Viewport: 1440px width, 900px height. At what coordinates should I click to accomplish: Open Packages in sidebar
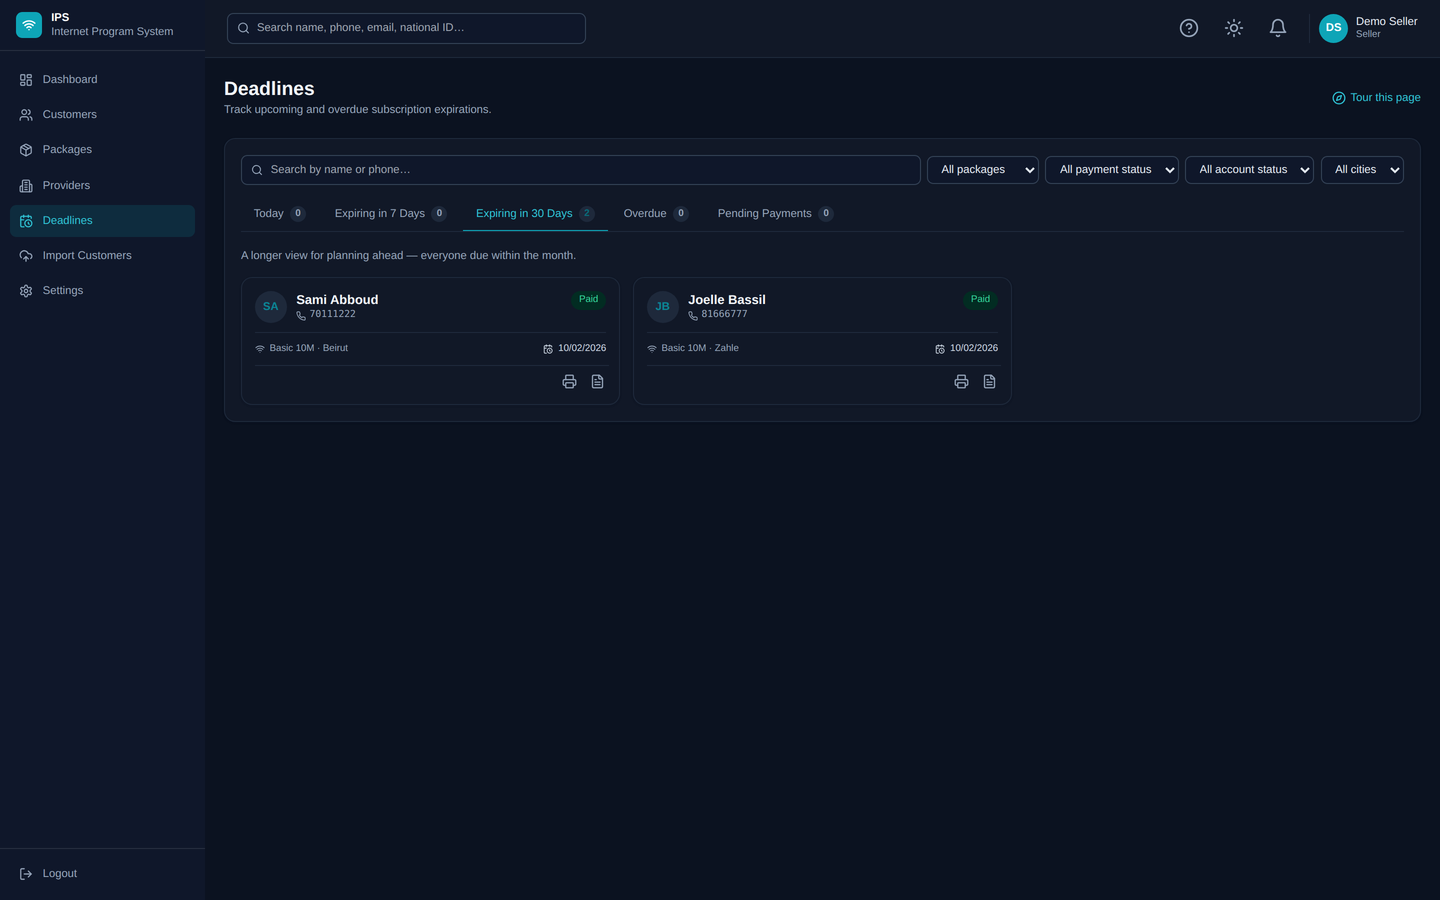pos(102,150)
